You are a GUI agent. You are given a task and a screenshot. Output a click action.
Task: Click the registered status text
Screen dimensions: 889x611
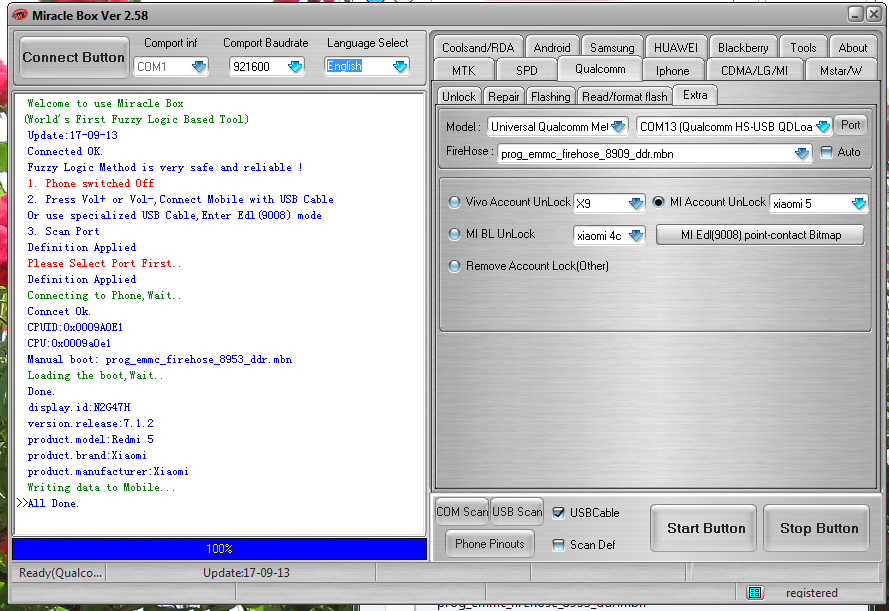coord(811,592)
